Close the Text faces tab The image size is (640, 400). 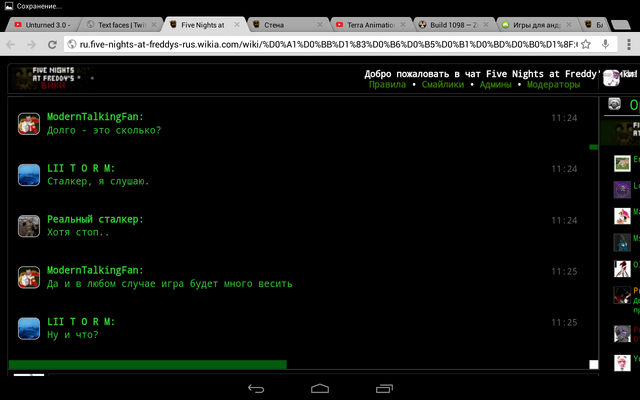click(153, 25)
